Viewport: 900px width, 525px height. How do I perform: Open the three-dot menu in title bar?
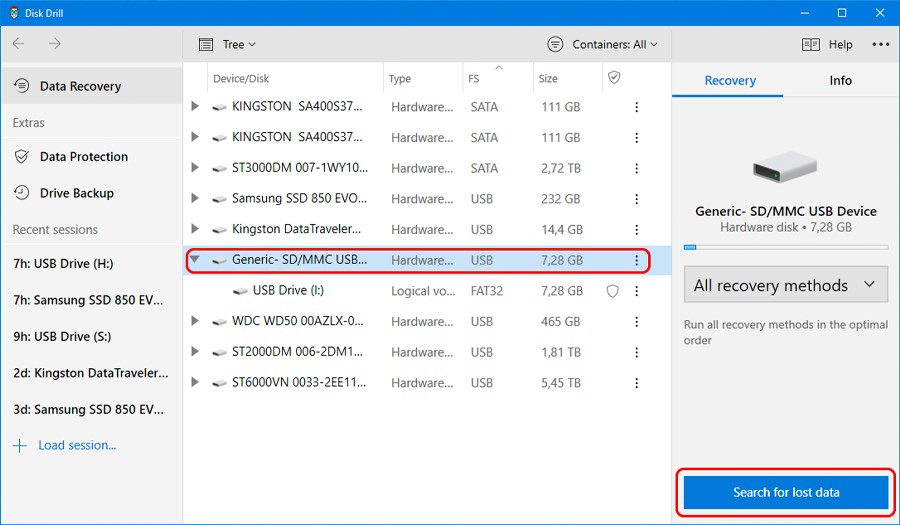point(880,44)
